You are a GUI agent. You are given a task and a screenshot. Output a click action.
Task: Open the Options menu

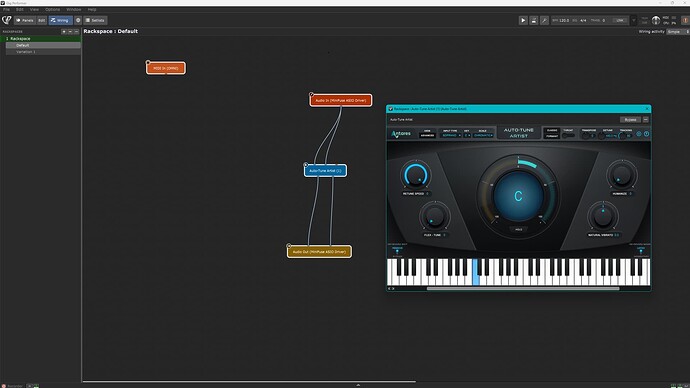click(52, 9)
